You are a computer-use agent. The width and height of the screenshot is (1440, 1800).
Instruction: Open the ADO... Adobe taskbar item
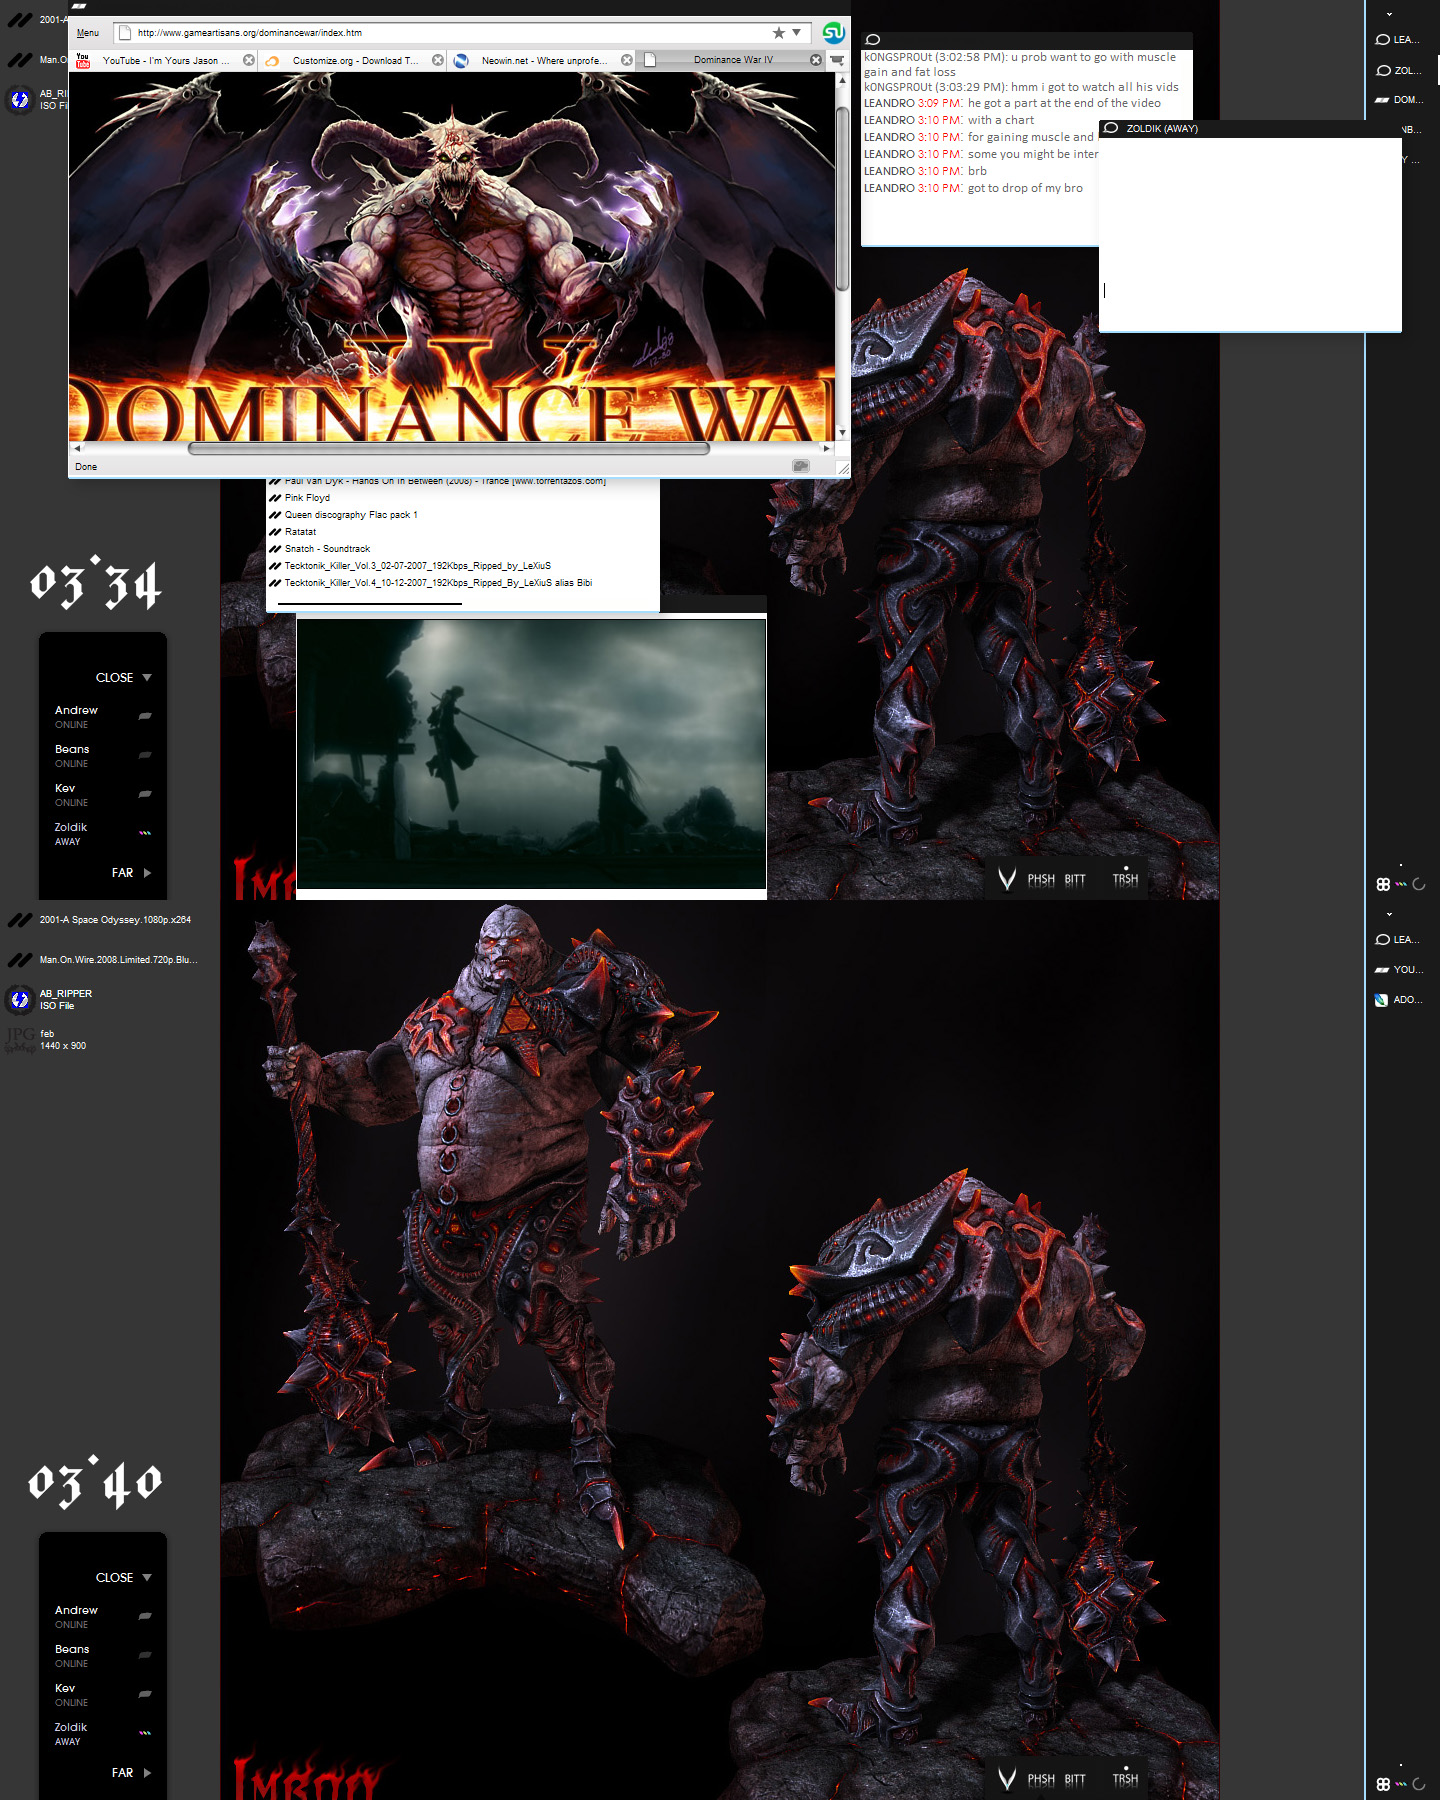pos(1398,1000)
